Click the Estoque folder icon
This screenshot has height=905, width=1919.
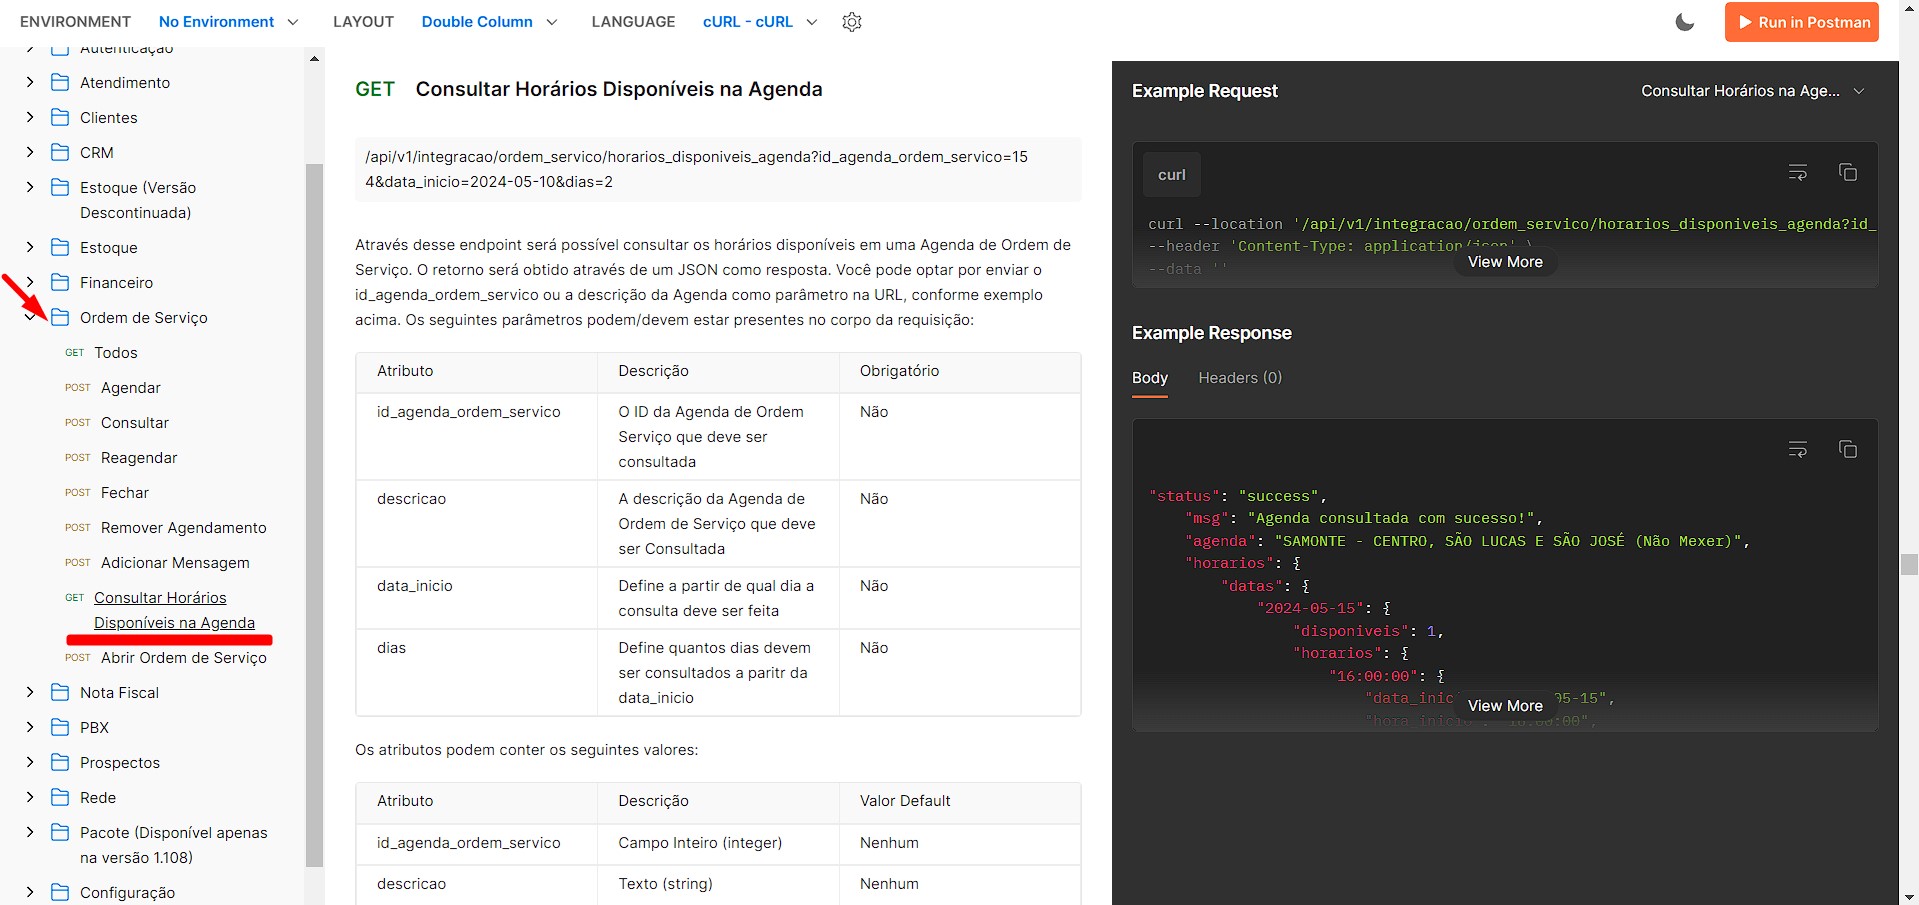pos(60,247)
